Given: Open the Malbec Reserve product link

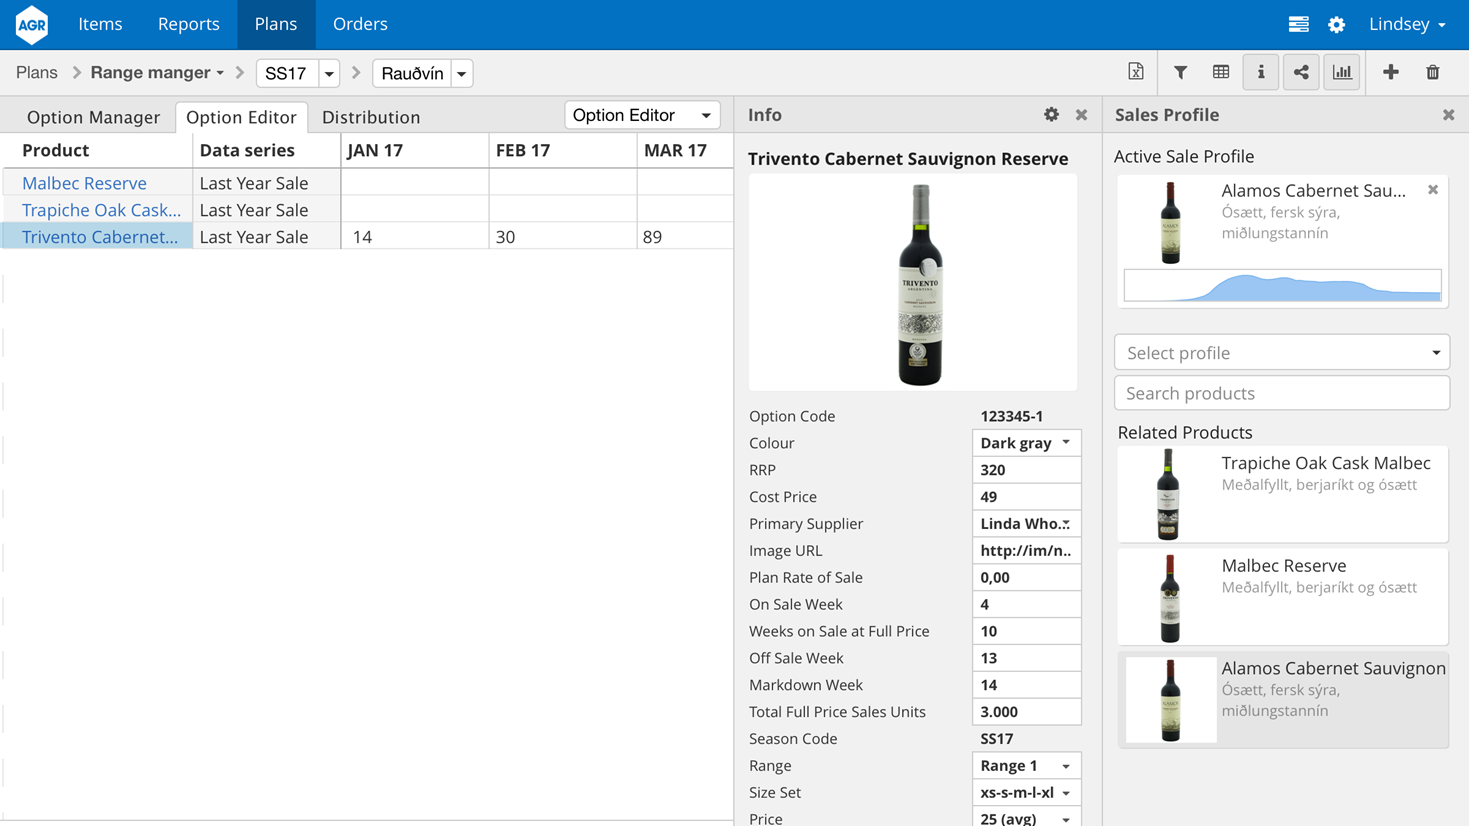Looking at the screenshot, I should 84,183.
